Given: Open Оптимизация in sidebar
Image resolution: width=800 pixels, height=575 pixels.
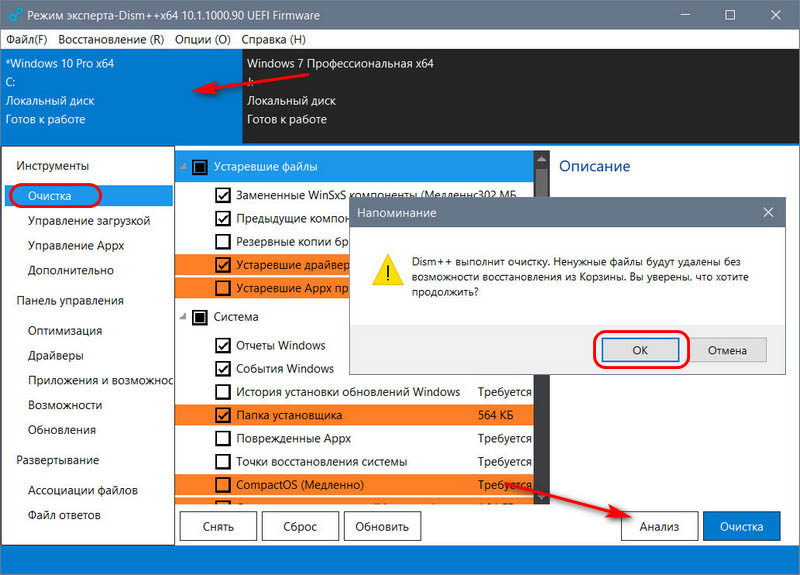Looking at the screenshot, I should pyautogui.click(x=65, y=331).
